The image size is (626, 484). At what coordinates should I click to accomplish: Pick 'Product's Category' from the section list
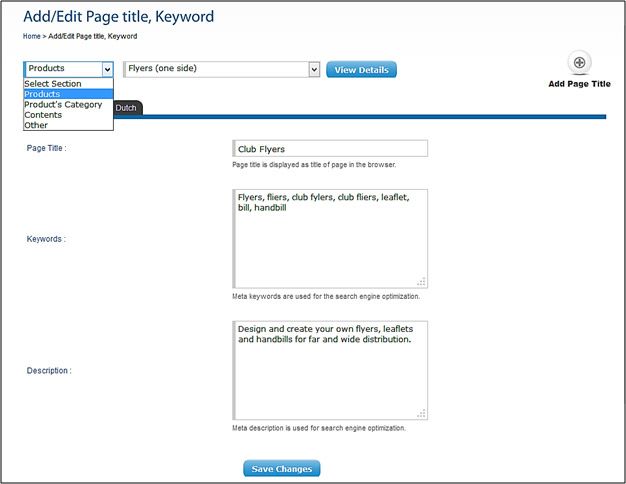tap(63, 104)
